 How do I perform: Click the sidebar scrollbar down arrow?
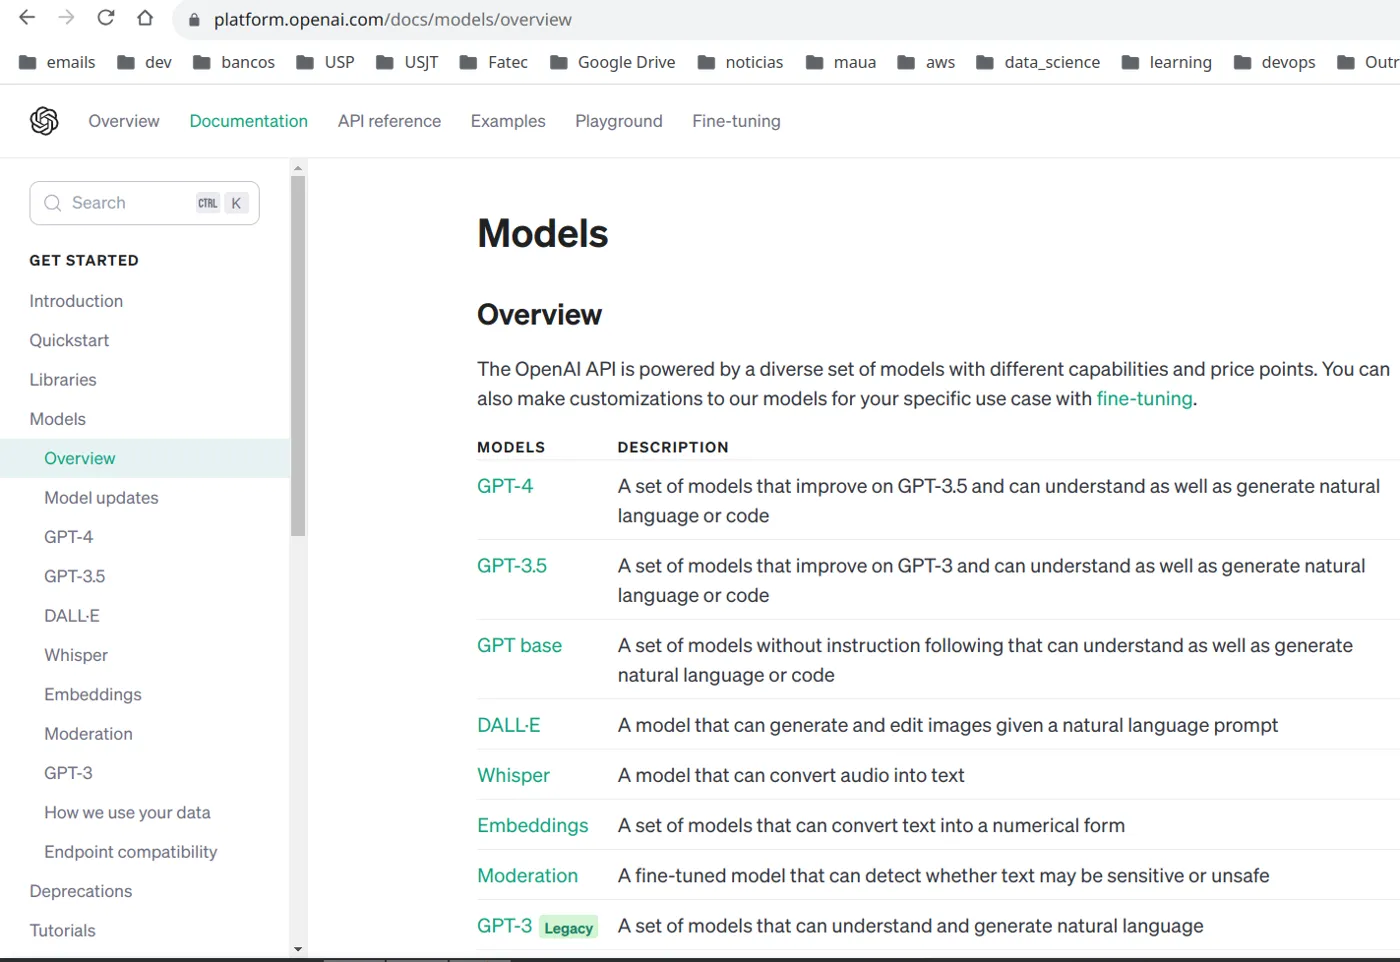[x=298, y=949]
